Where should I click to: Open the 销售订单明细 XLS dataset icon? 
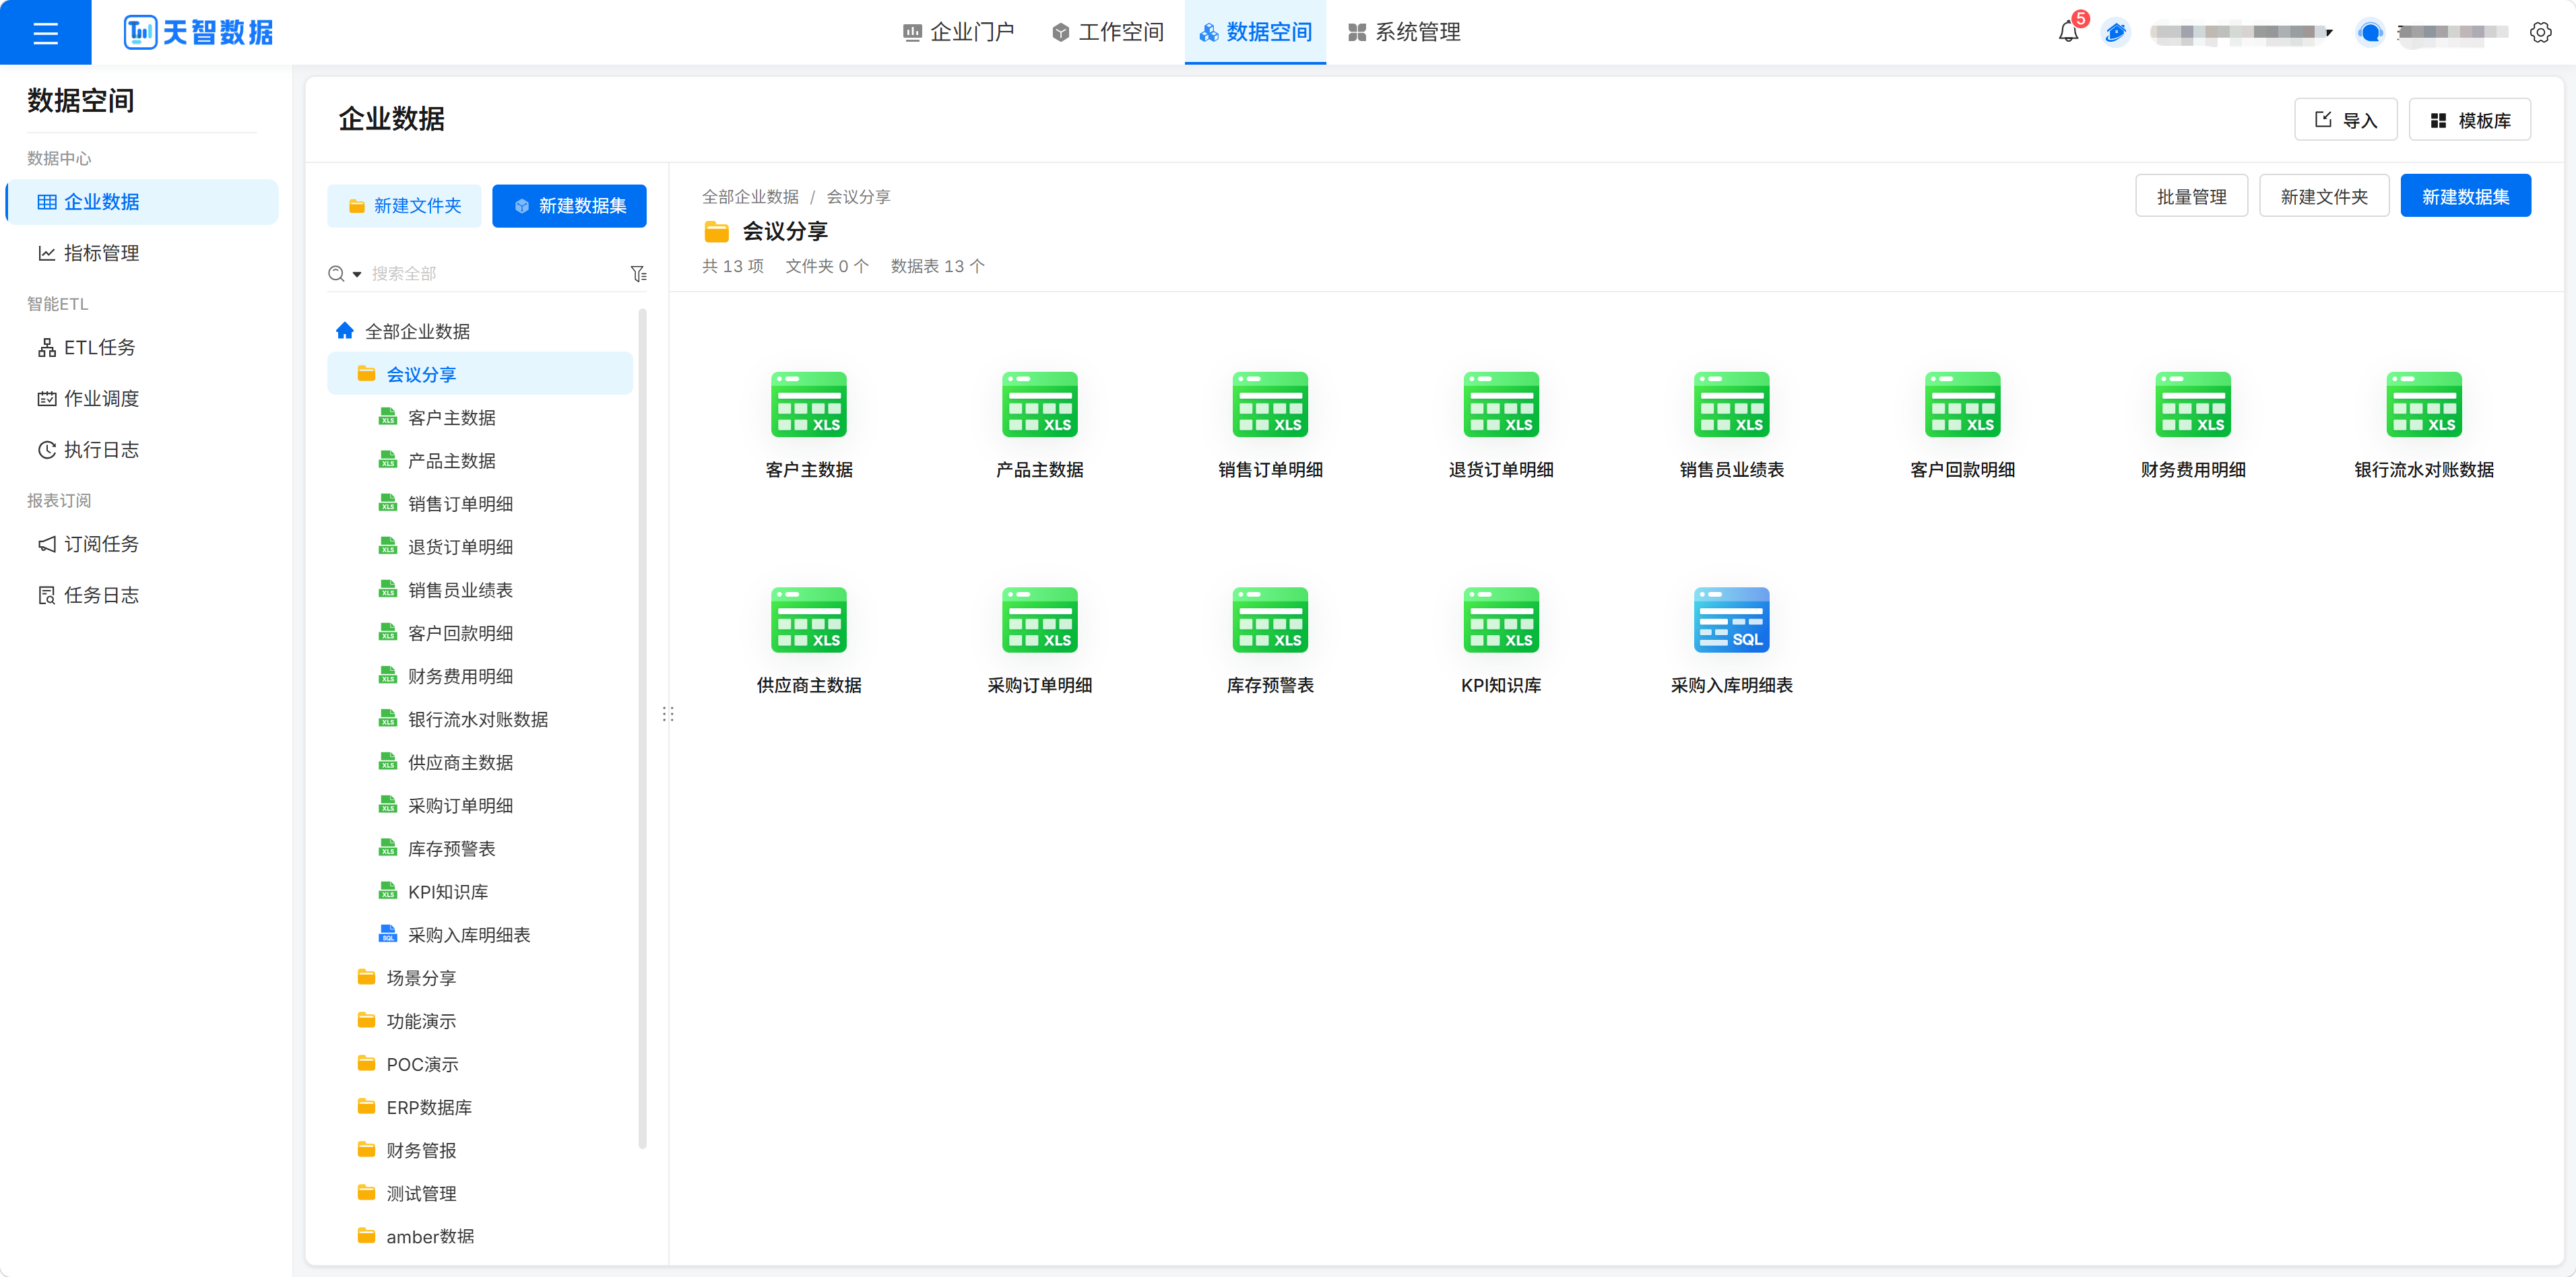[x=1270, y=404]
